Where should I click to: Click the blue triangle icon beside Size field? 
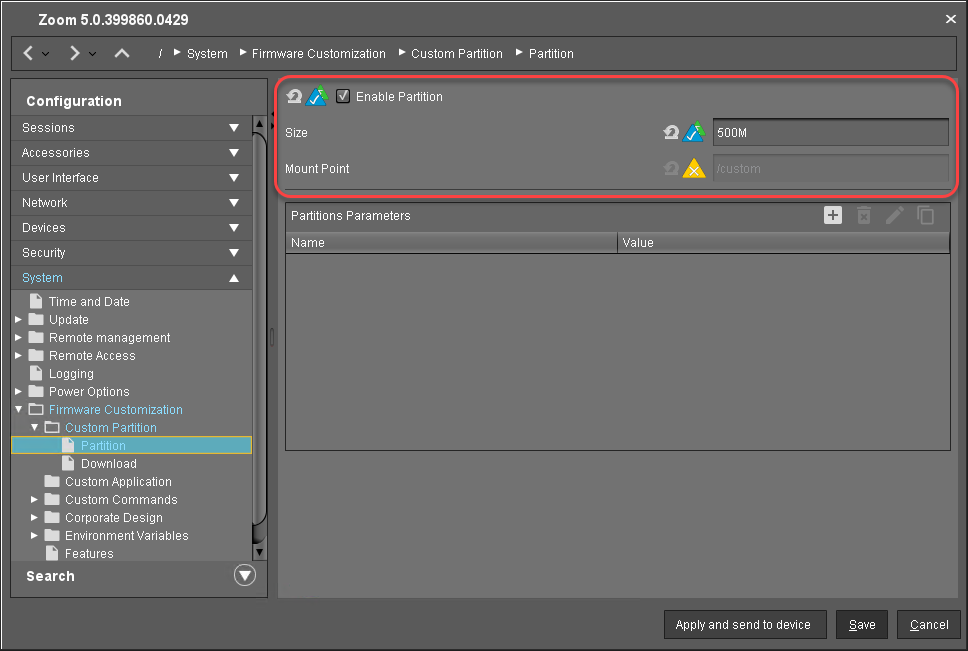694,132
